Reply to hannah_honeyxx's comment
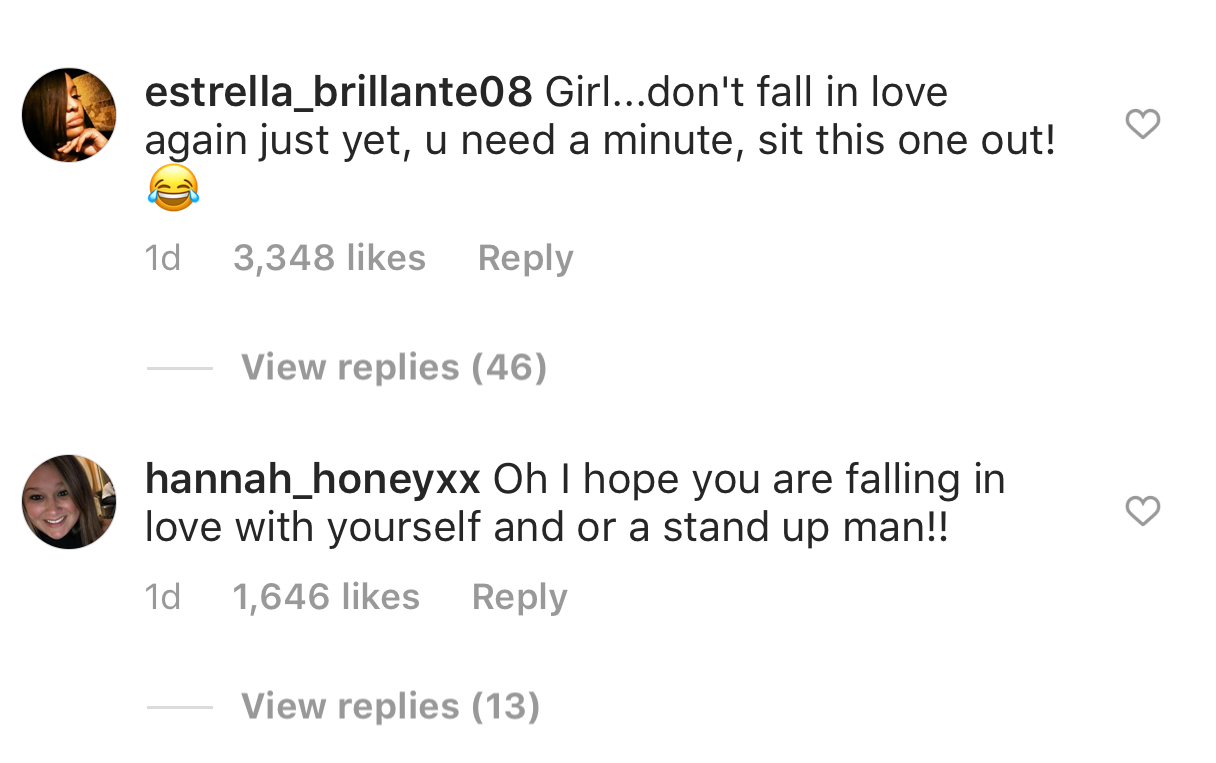Image resolution: width=1216 pixels, height=763 pixels. pos(519,597)
